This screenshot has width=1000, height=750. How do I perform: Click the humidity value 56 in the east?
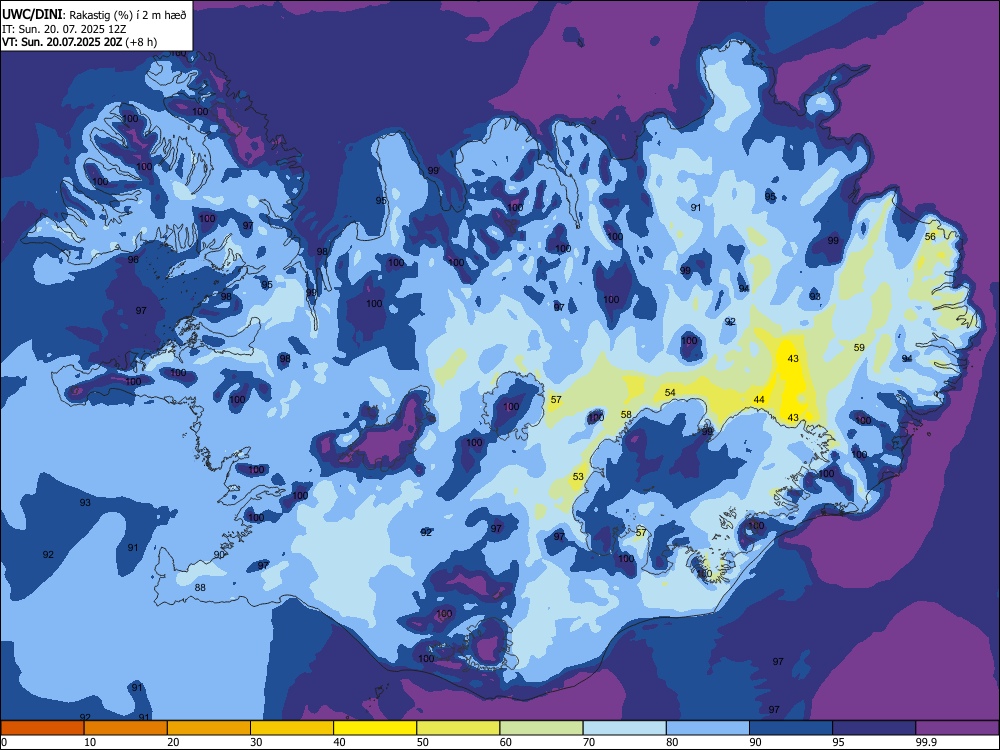click(930, 237)
